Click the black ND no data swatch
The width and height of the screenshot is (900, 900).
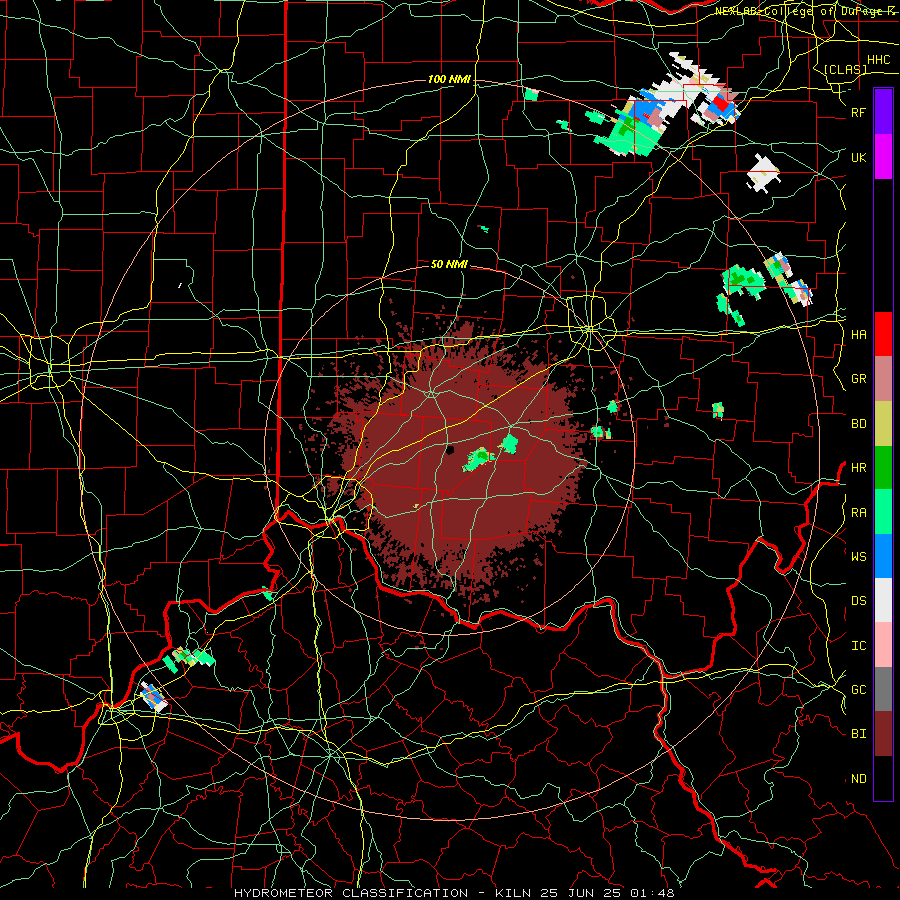click(883, 778)
